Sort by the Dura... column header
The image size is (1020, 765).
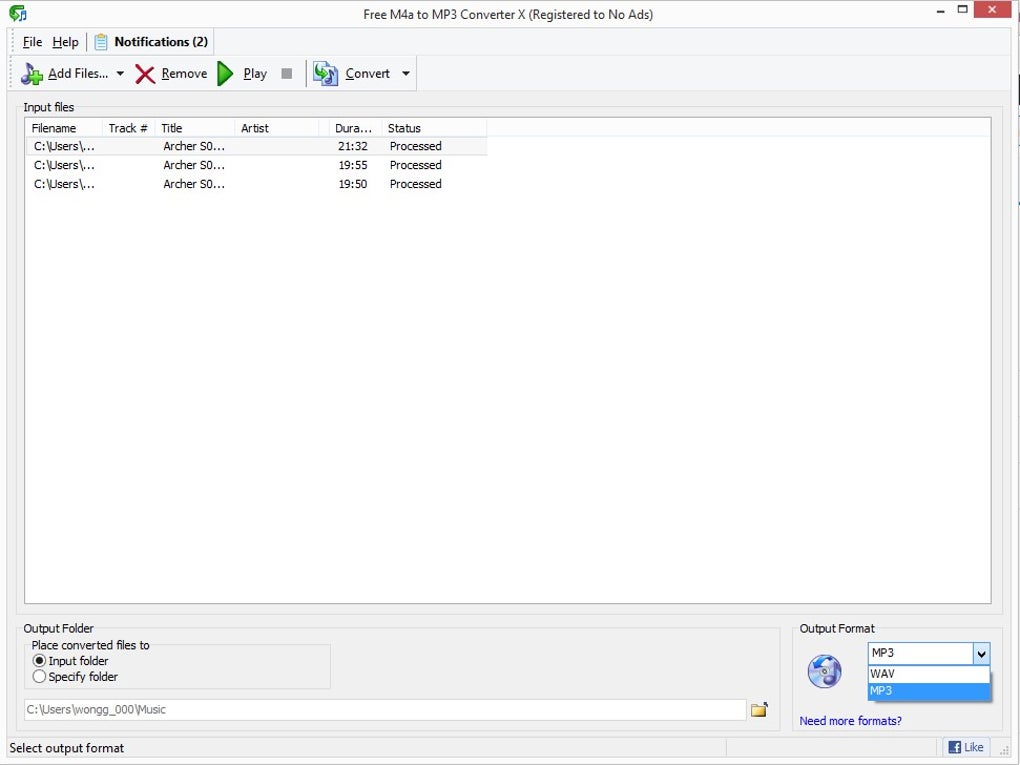353,128
